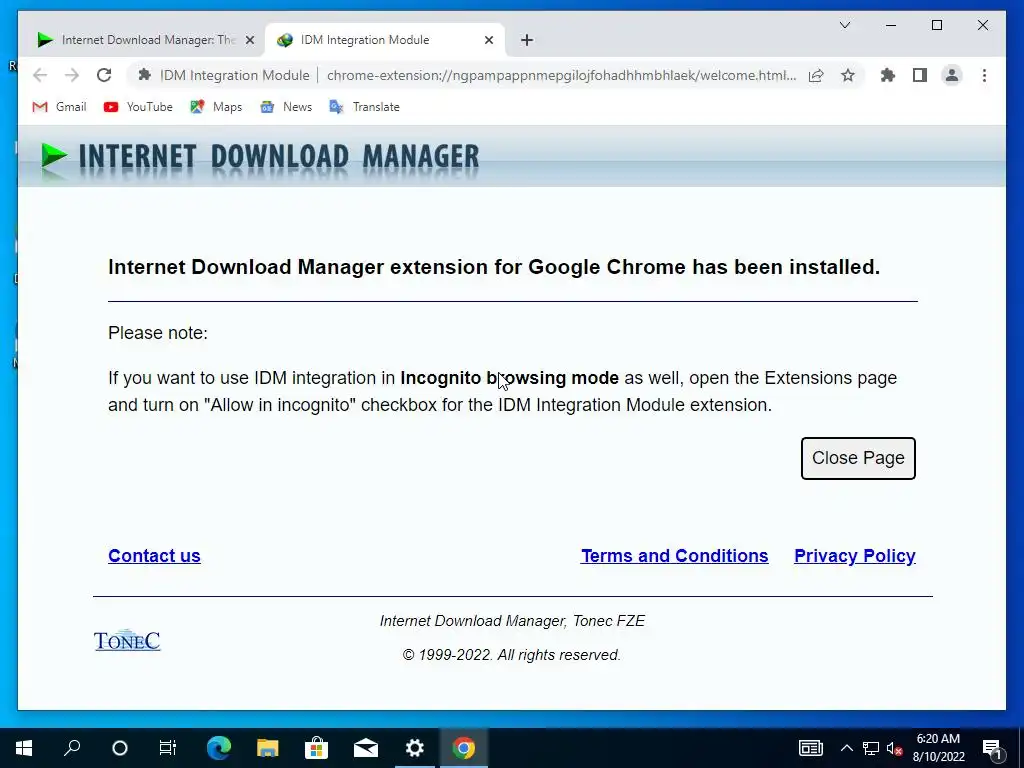Launch Microsoft Edge from taskbar
The height and width of the screenshot is (768, 1024).
pos(219,748)
